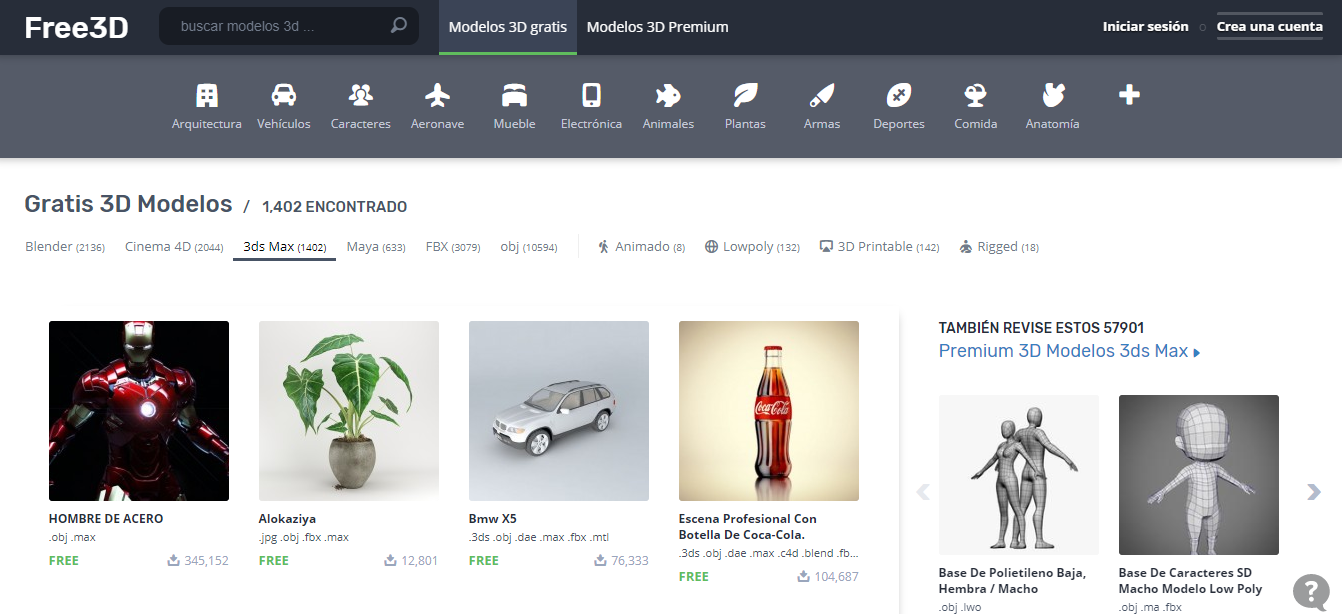Click Iniciar sesión link
Viewport: 1342px width, 614px height.
tap(1145, 27)
